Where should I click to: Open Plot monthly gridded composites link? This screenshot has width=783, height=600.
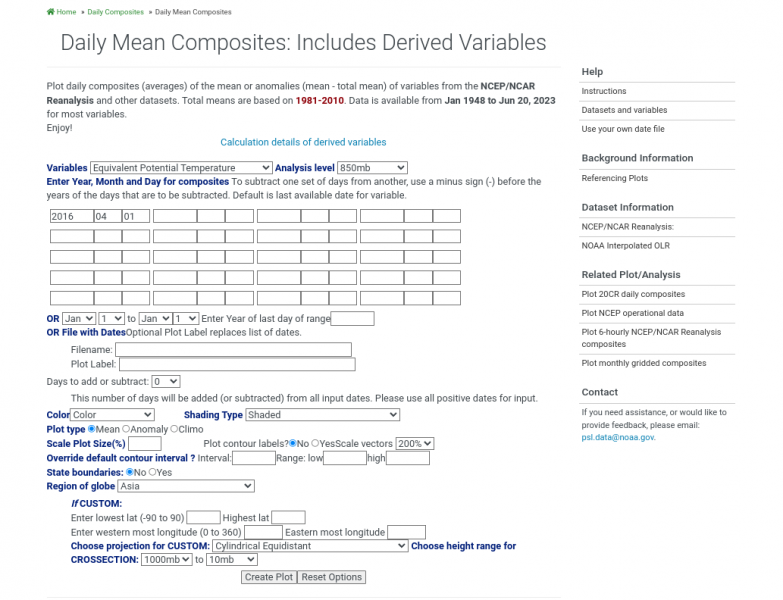(x=643, y=363)
